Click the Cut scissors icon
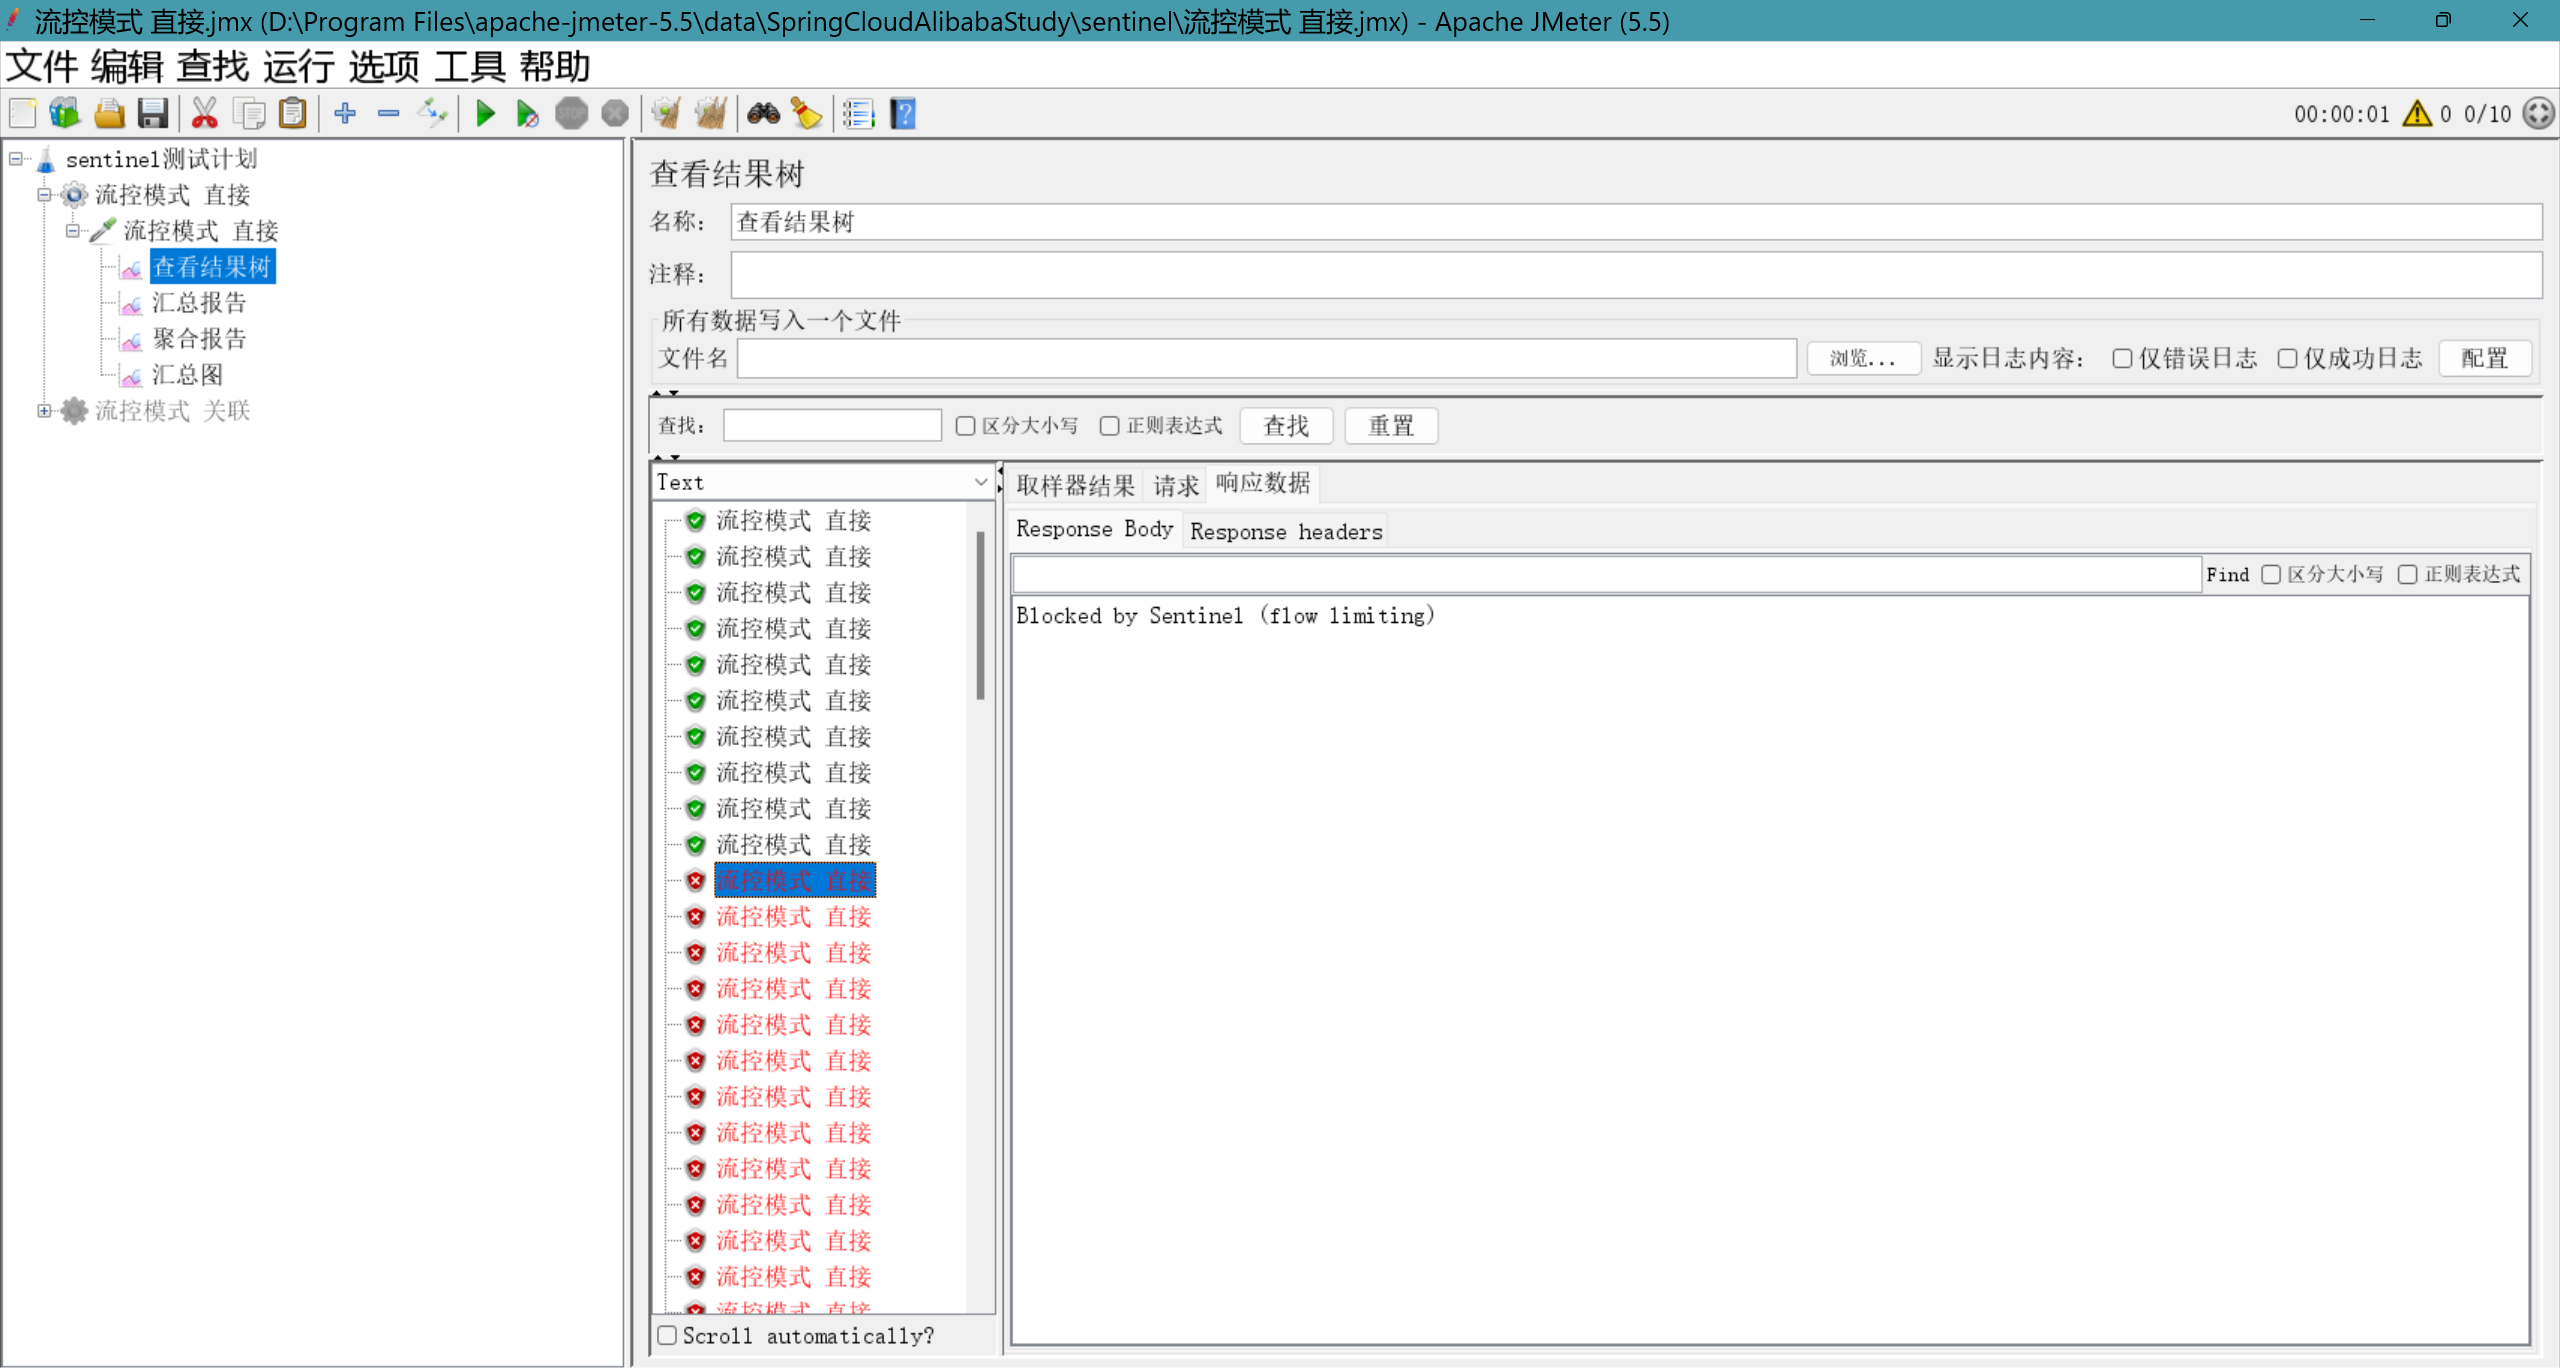Screen dimensions: 2560x1368 204,114
